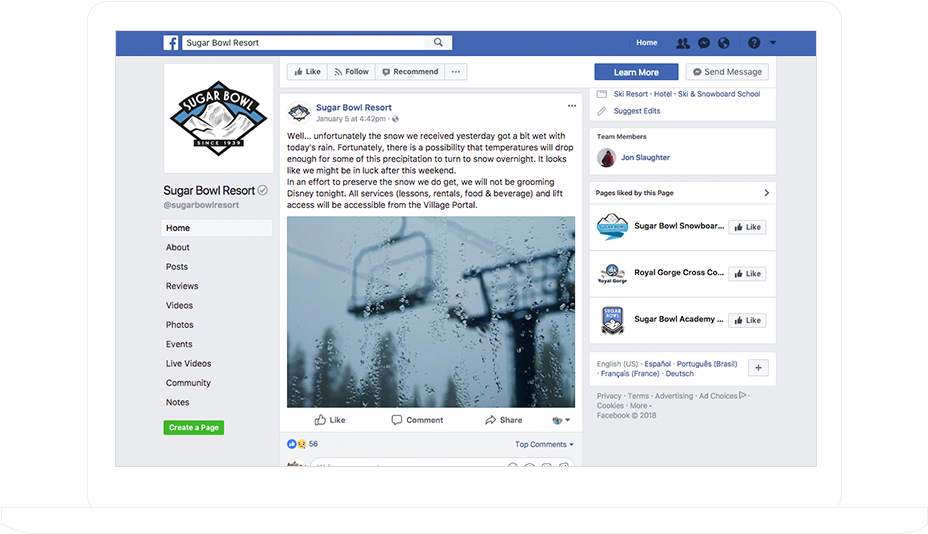The width and height of the screenshot is (928, 534).
Task: Open the post options ellipsis menu
Action: (572, 106)
